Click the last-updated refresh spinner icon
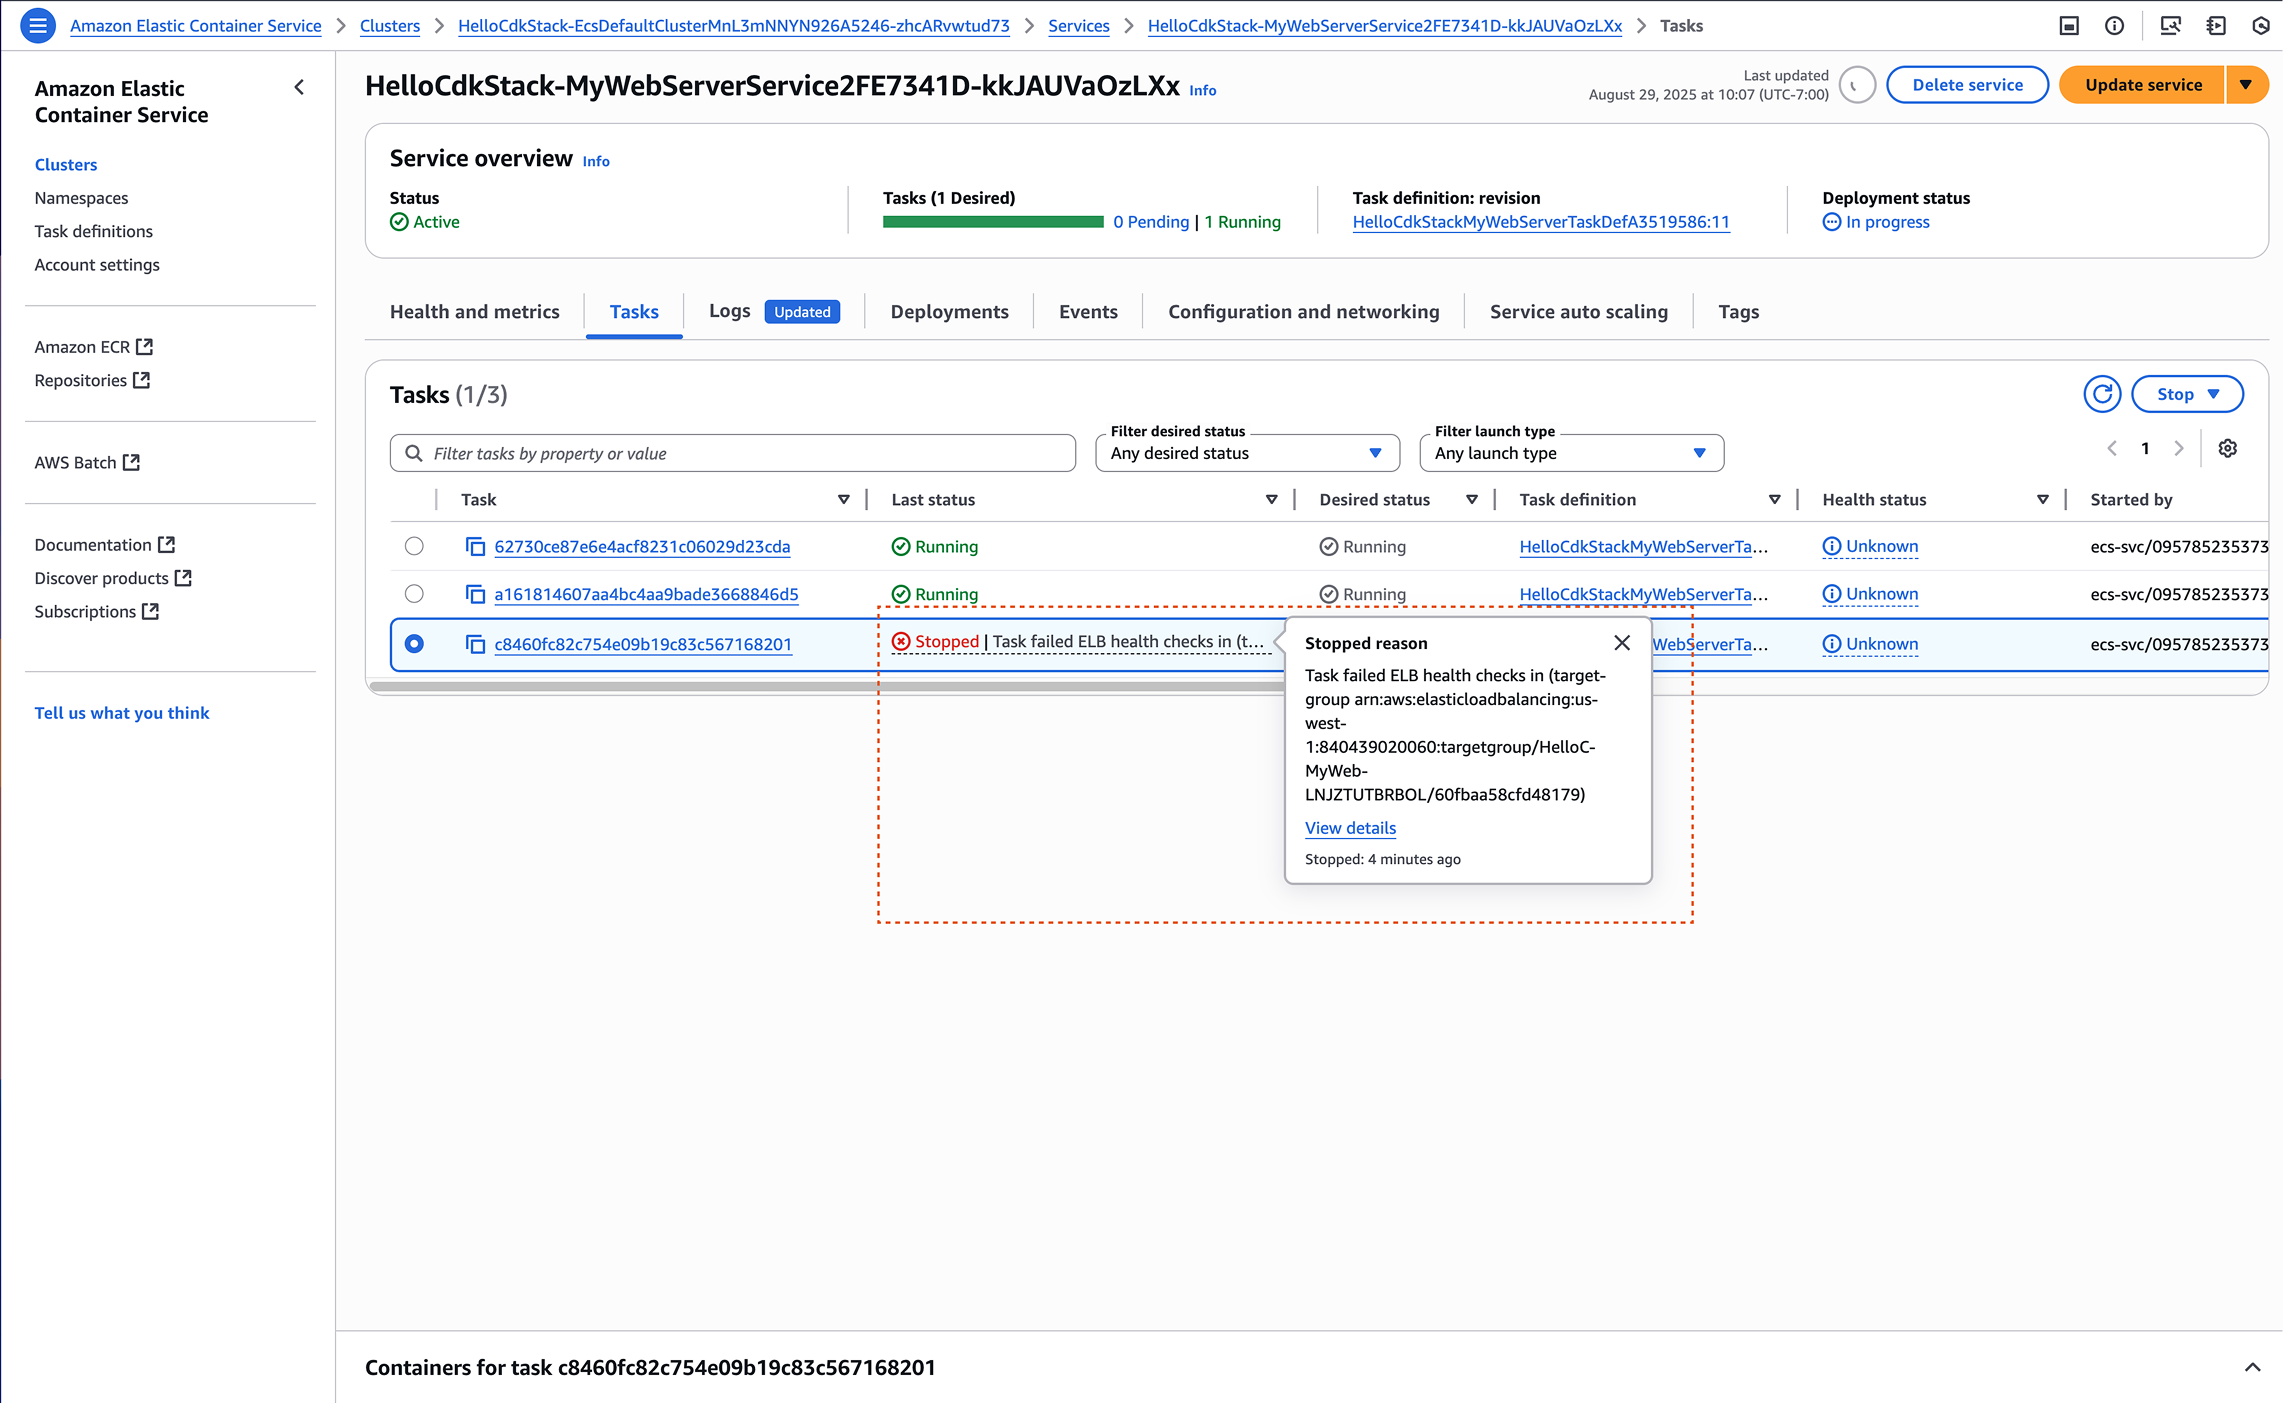 (1857, 85)
